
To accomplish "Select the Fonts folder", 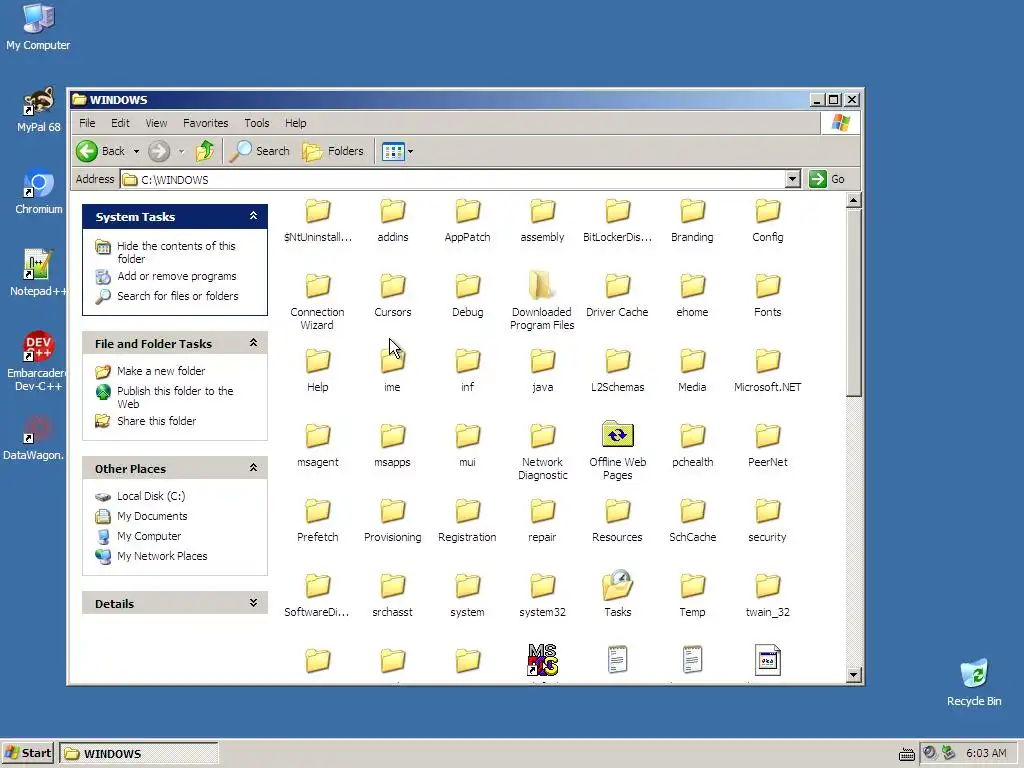I will click(767, 295).
